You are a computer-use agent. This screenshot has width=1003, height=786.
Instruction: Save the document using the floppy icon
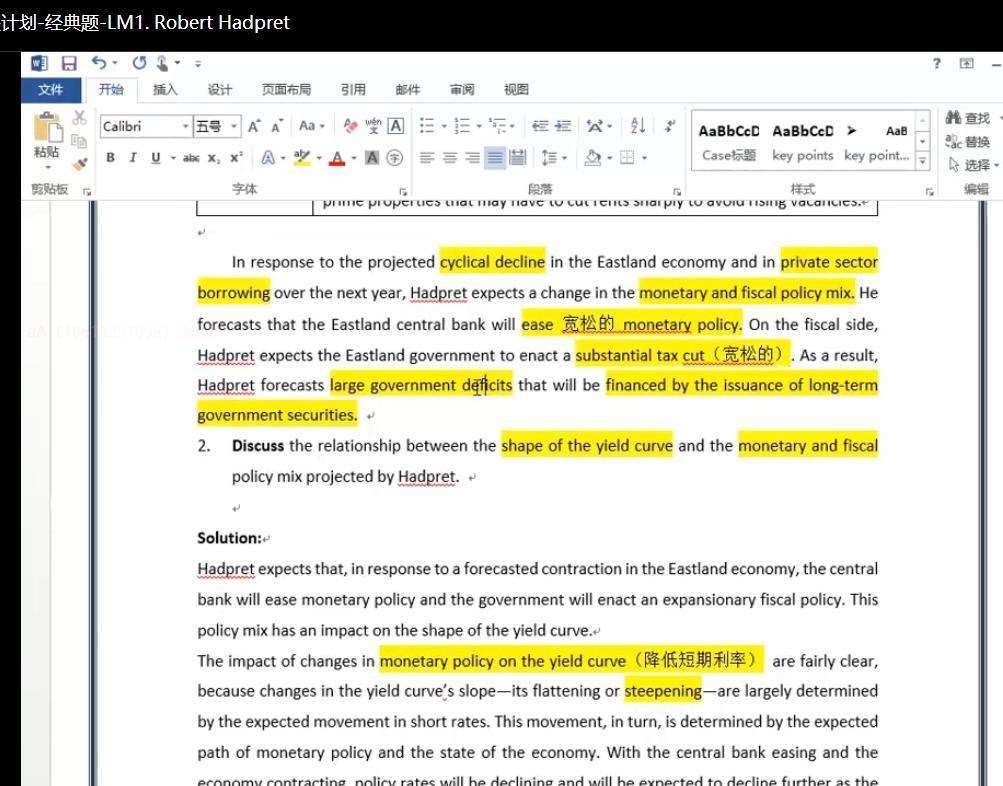(x=68, y=63)
